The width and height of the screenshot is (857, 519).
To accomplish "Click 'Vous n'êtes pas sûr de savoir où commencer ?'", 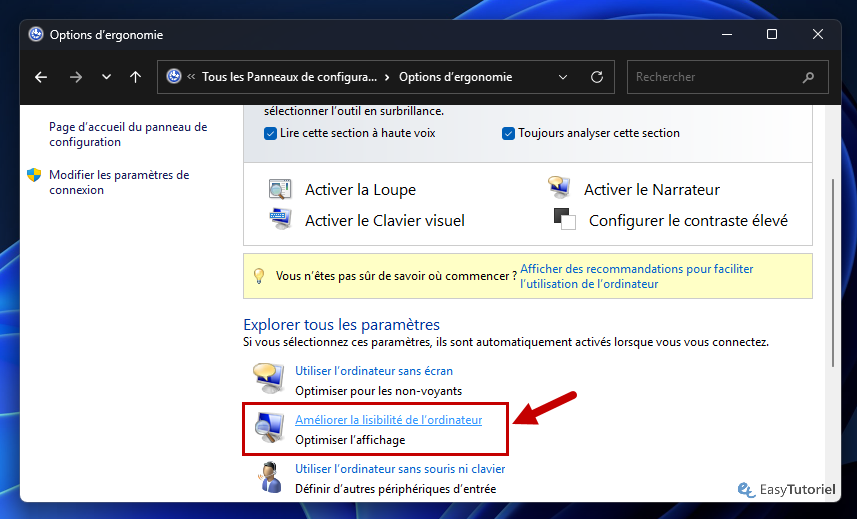I will click(x=396, y=276).
